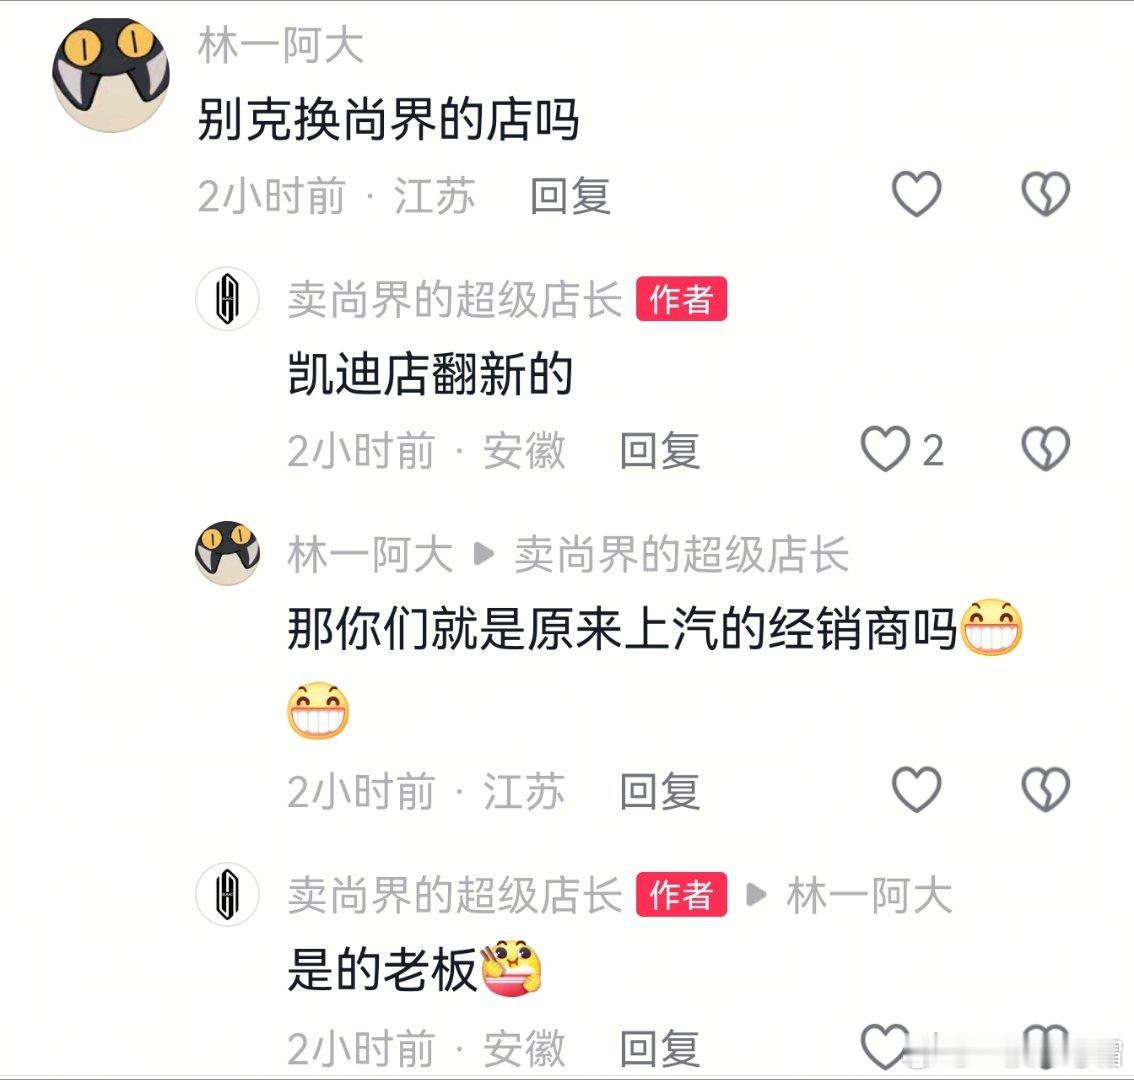Open replied-to name 林一阿大 after the 作者 badge
Screen dimensions: 1134x1080
[x=869, y=896]
